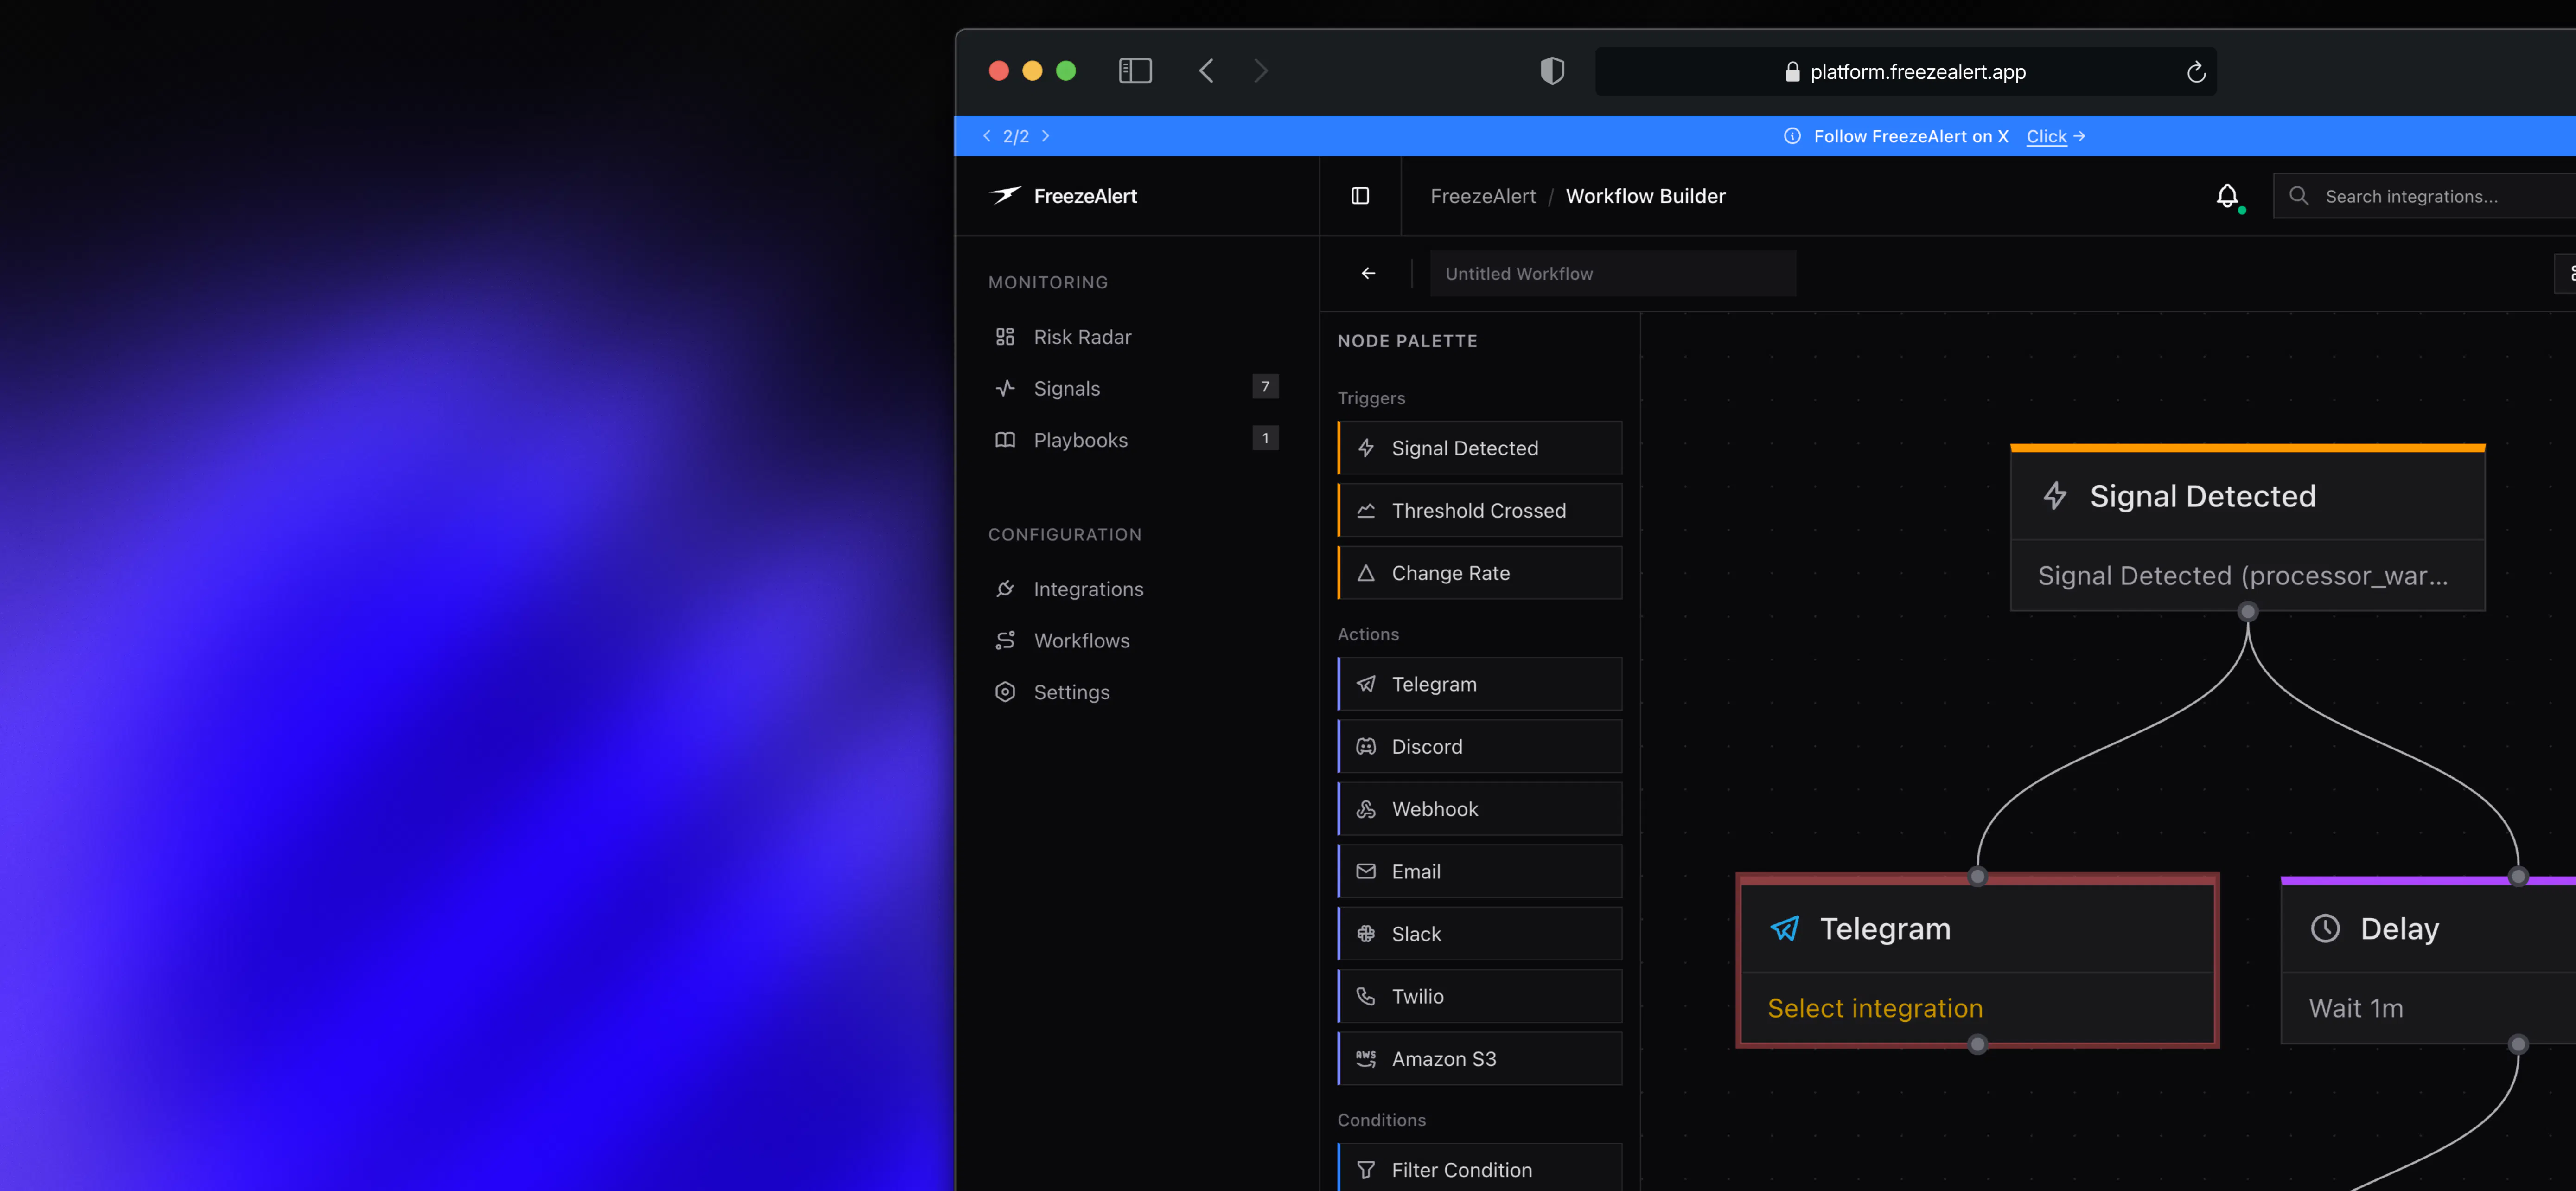Click the Delay node output handle
The height and width of the screenshot is (1191, 2576).
point(2518,1045)
